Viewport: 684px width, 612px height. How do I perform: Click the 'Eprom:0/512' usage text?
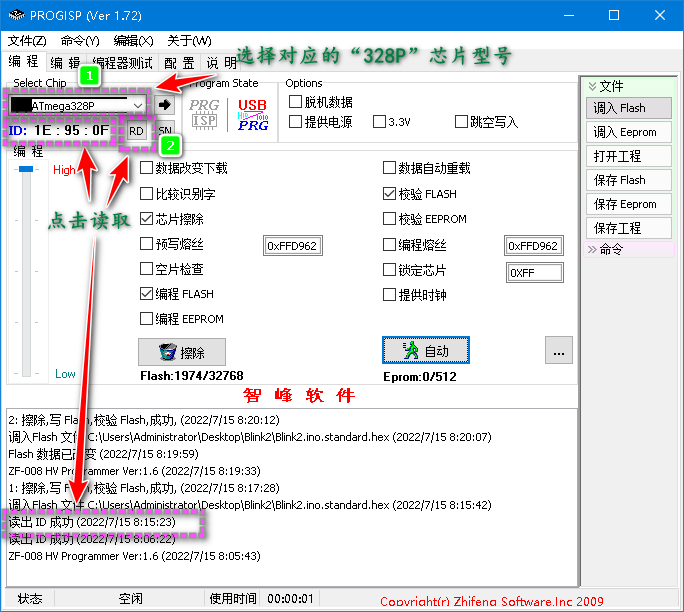(x=420, y=376)
